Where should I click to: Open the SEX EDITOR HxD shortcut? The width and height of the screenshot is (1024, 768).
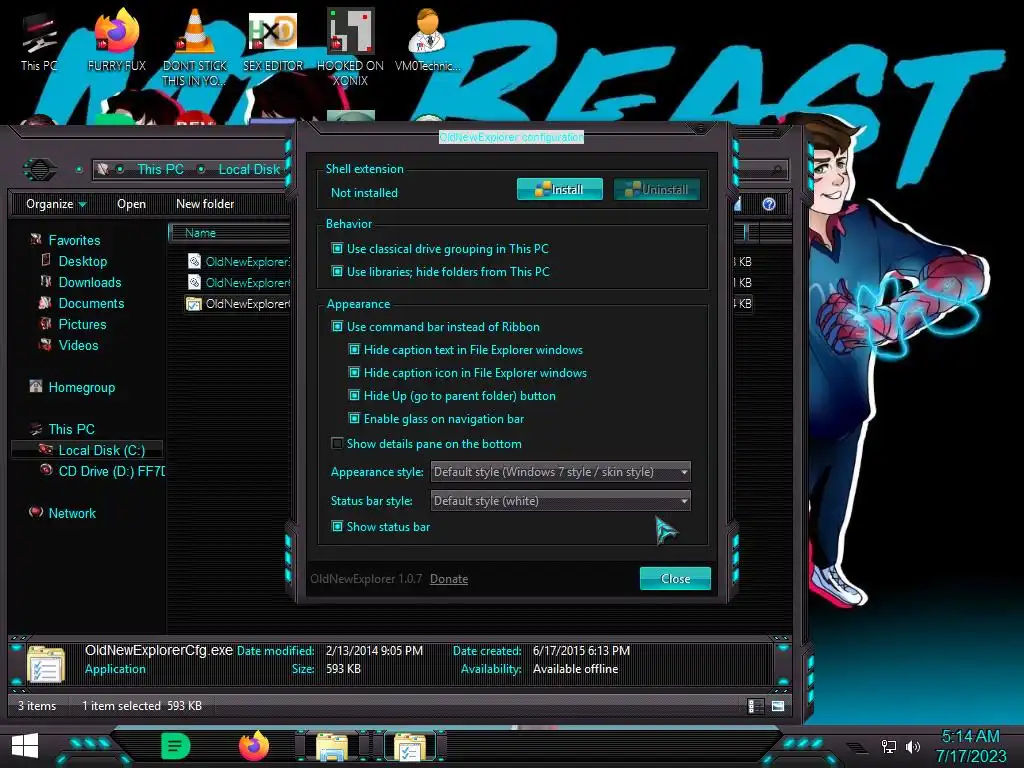pos(273,40)
